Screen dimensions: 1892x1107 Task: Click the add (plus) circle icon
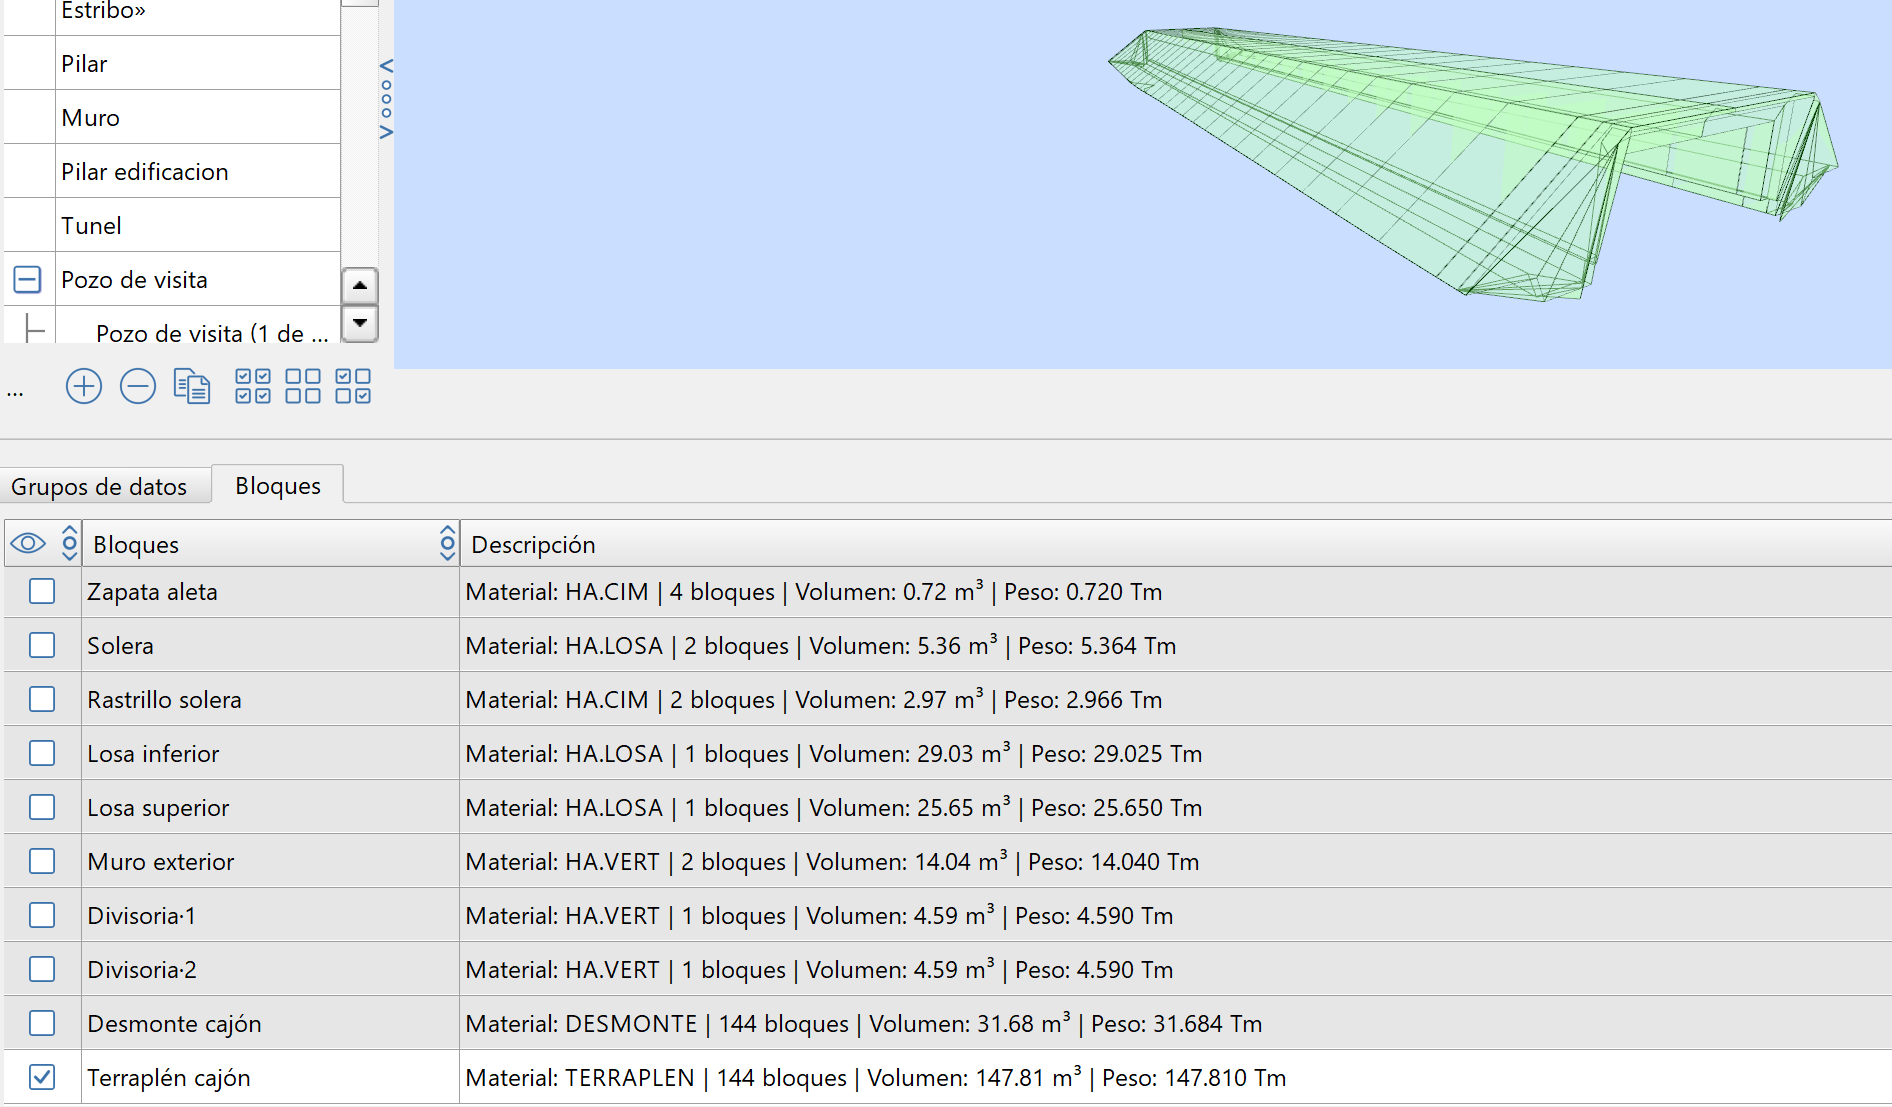click(x=84, y=386)
